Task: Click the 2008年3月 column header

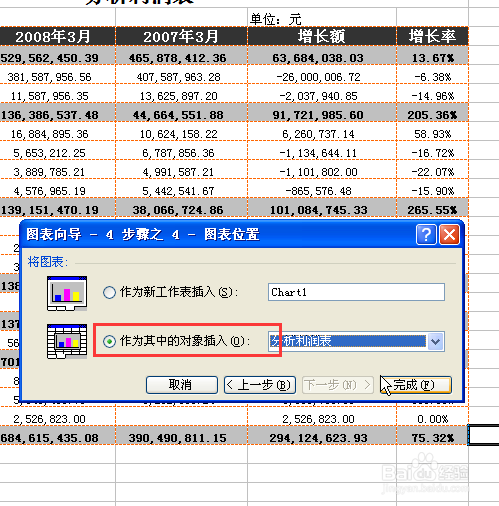Action: 58,36
